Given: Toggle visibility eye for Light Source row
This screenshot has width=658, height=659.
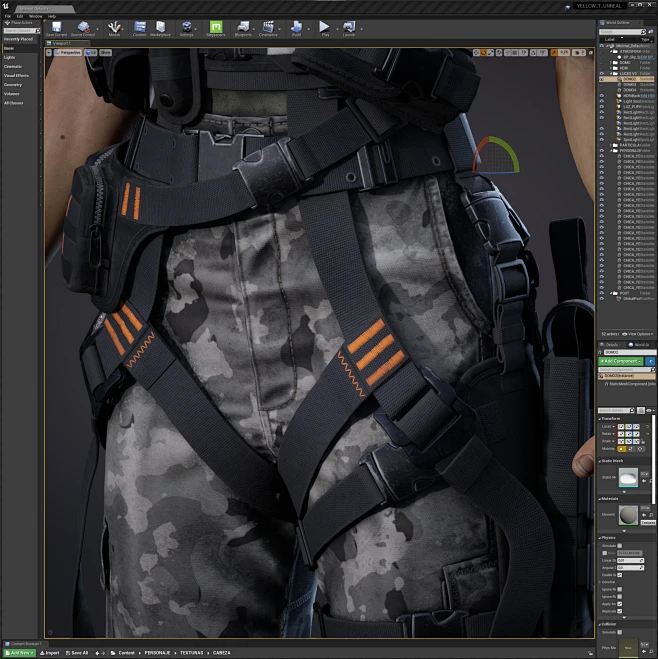Looking at the screenshot, I should [602, 101].
